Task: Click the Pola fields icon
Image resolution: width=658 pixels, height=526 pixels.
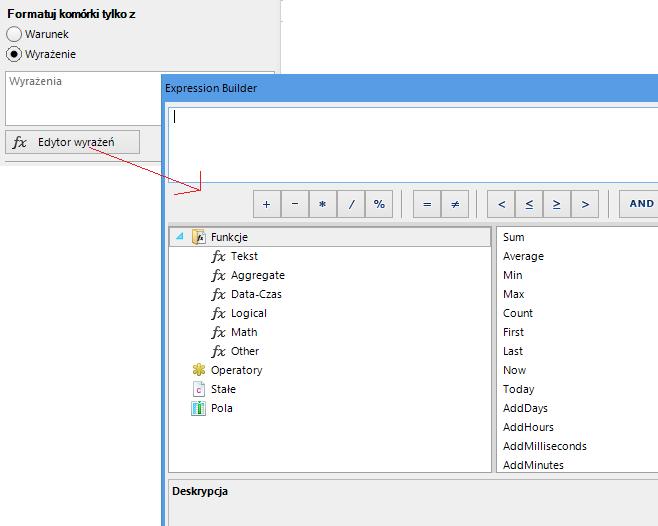Action: pyautogui.click(x=198, y=408)
